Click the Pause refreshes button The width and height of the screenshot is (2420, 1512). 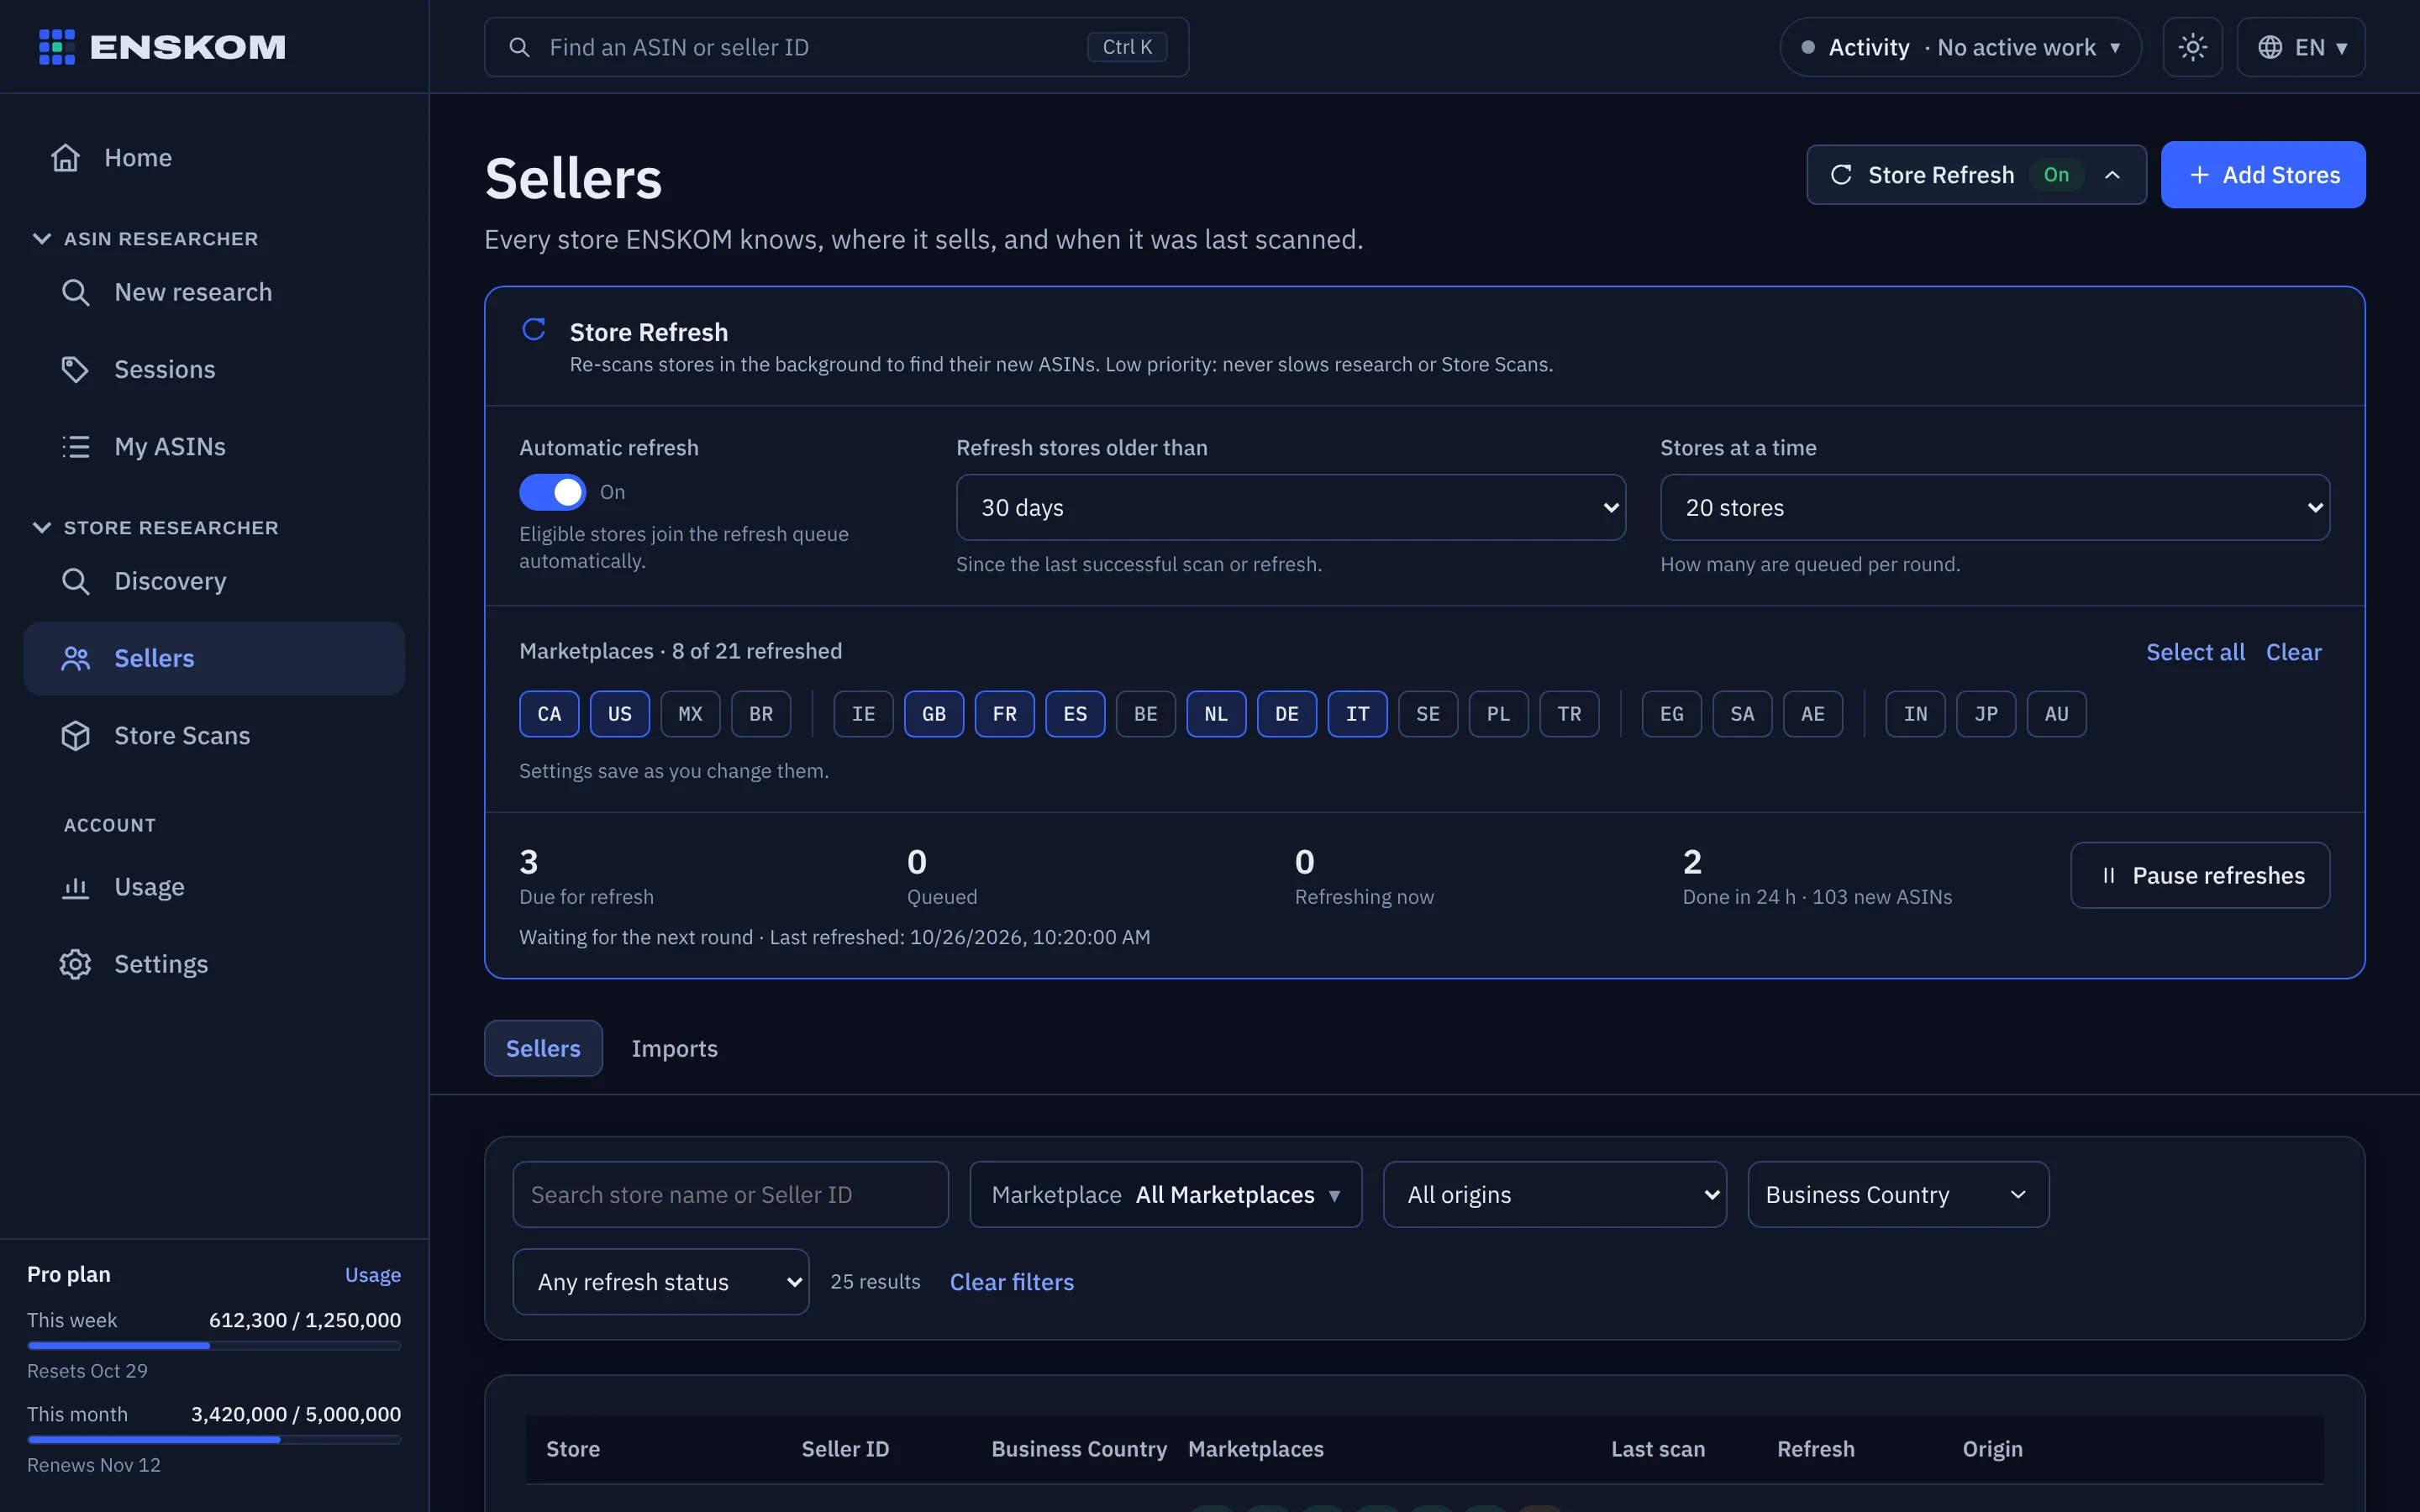[x=2200, y=875]
